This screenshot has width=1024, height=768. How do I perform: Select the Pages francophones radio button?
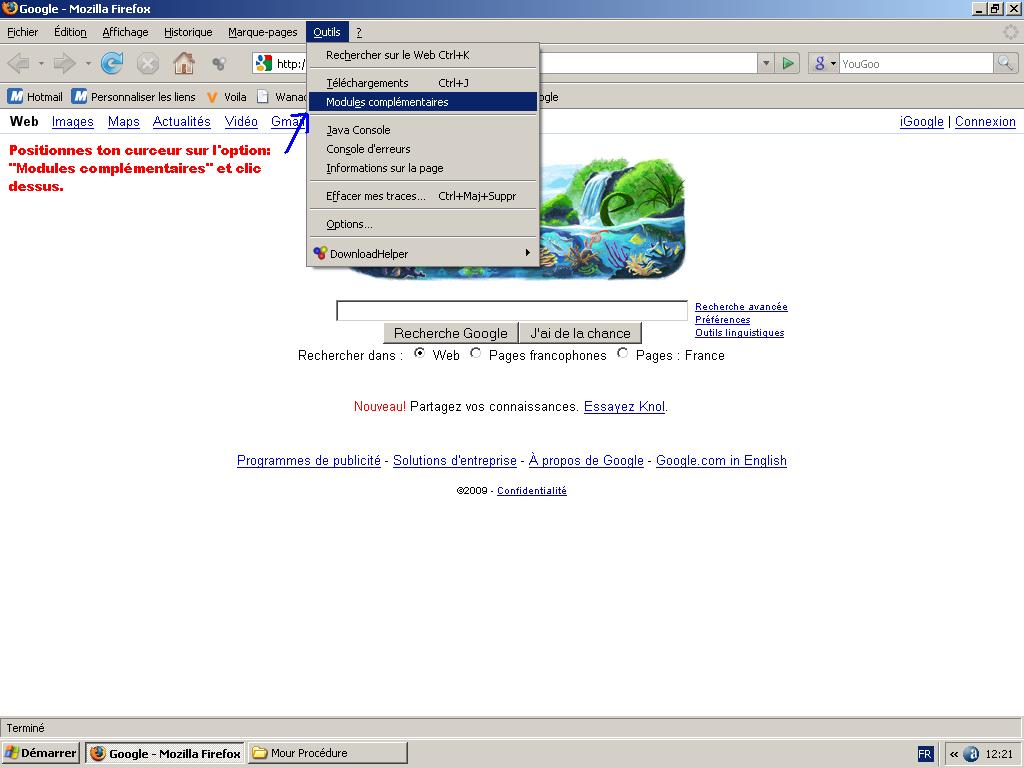(476, 353)
